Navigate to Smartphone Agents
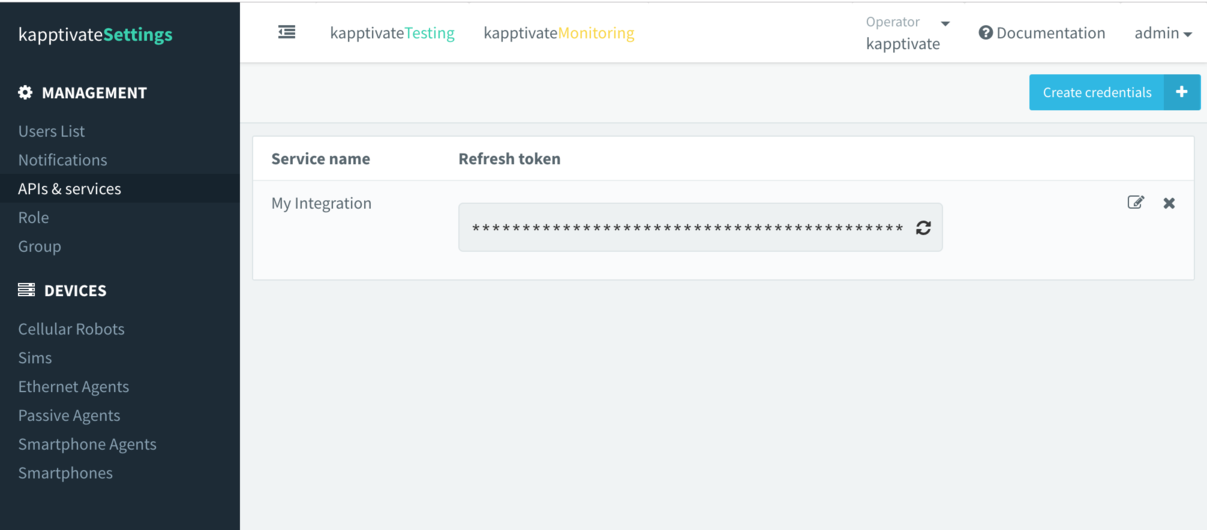 point(87,444)
